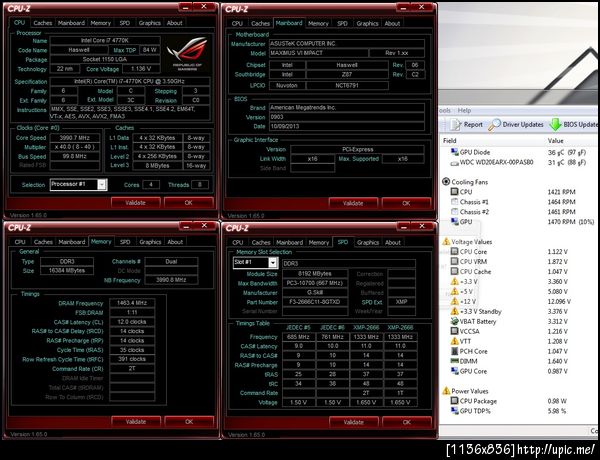Open Graphics tab in top-left CPU-Z window
Image resolution: width=600 pixels, height=460 pixels.
tap(150, 23)
